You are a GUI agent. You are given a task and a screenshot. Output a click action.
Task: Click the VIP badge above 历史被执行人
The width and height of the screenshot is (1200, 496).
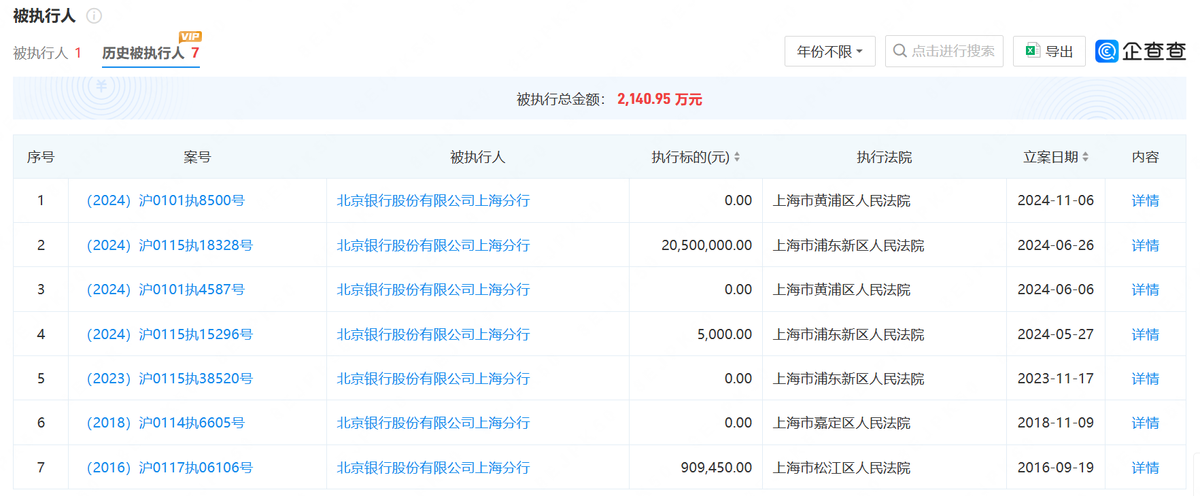[x=190, y=37]
